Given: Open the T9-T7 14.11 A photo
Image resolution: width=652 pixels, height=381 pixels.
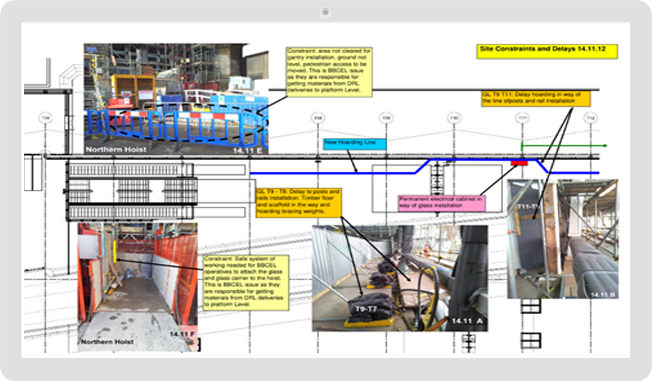Looking at the screenshot, I should click(x=400, y=278).
